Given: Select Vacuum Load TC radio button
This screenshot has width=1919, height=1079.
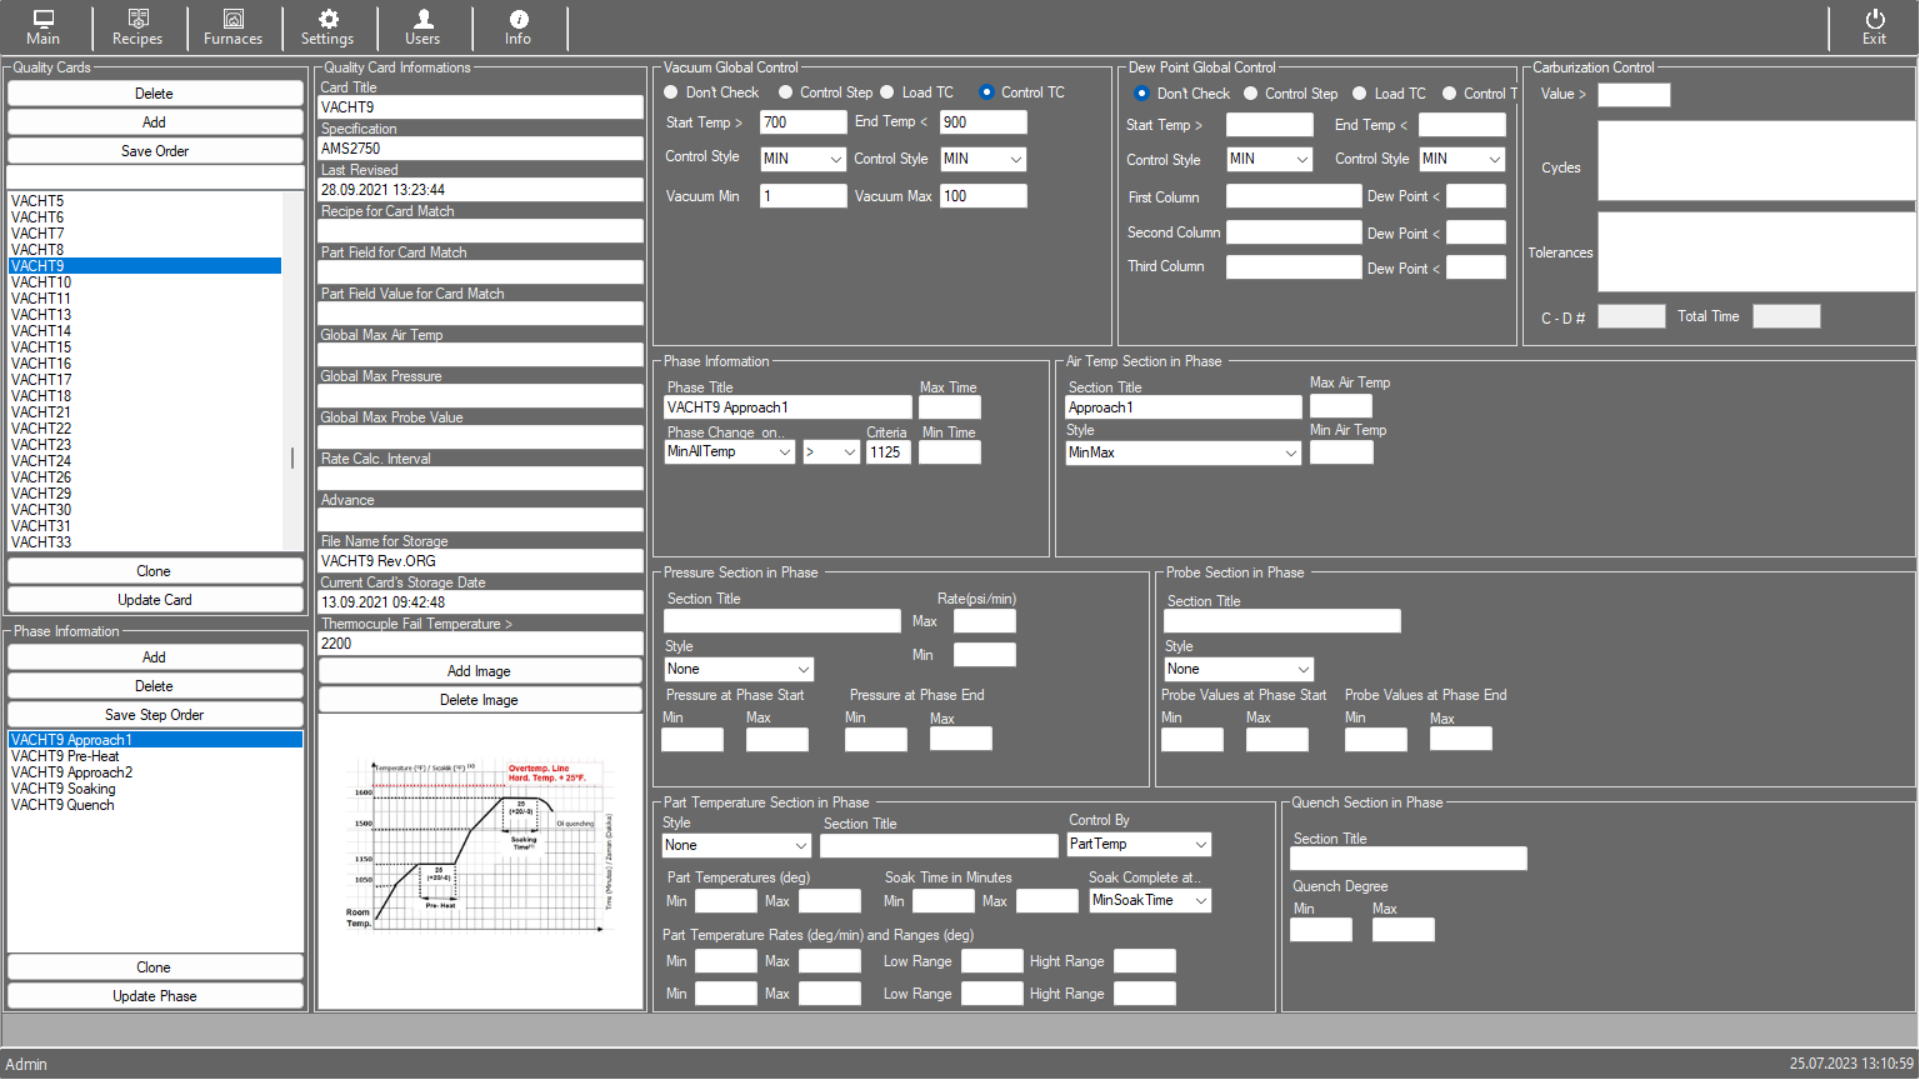Looking at the screenshot, I should pos(887,92).
